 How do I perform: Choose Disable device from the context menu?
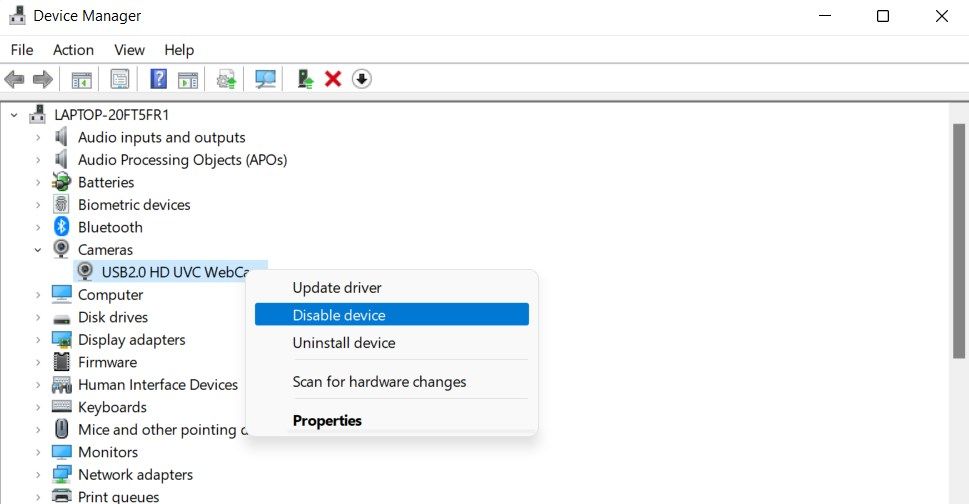click(x=338, y=315)
